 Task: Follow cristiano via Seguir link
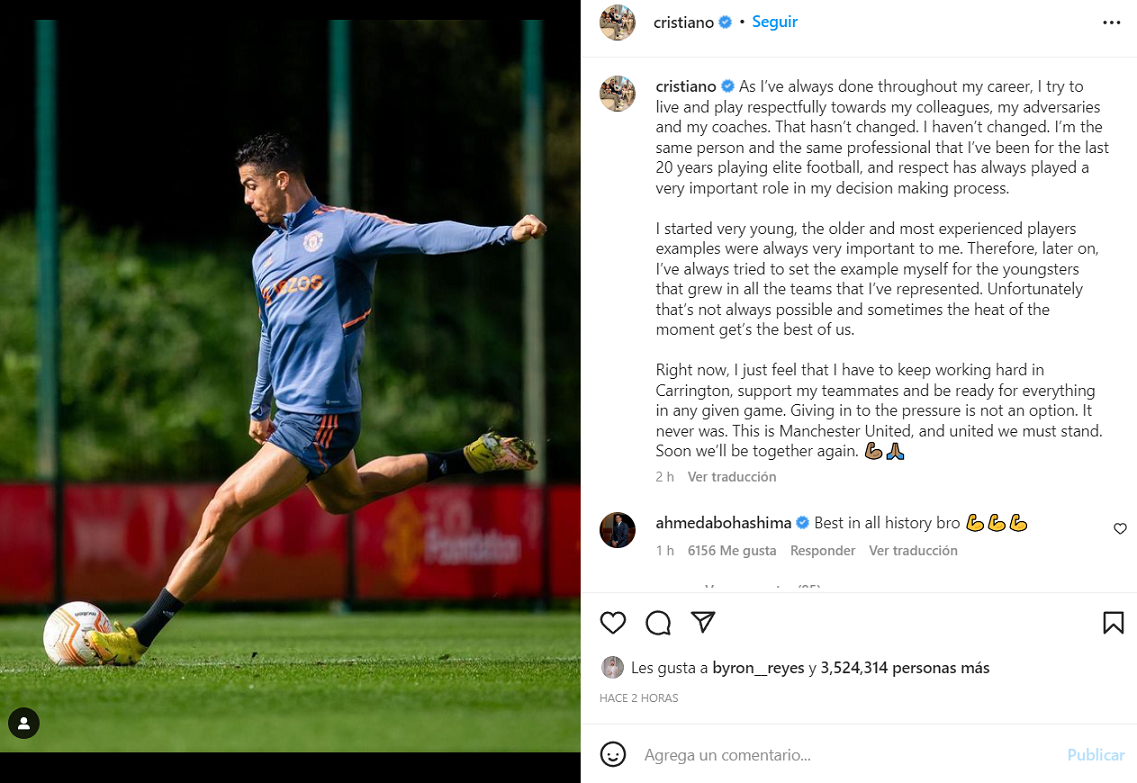[x=774, y=22]
